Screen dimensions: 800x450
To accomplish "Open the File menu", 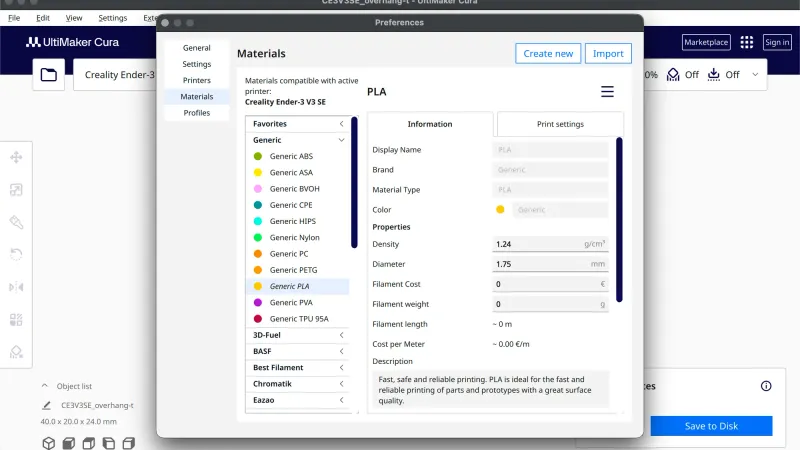I will click(14, 18).
